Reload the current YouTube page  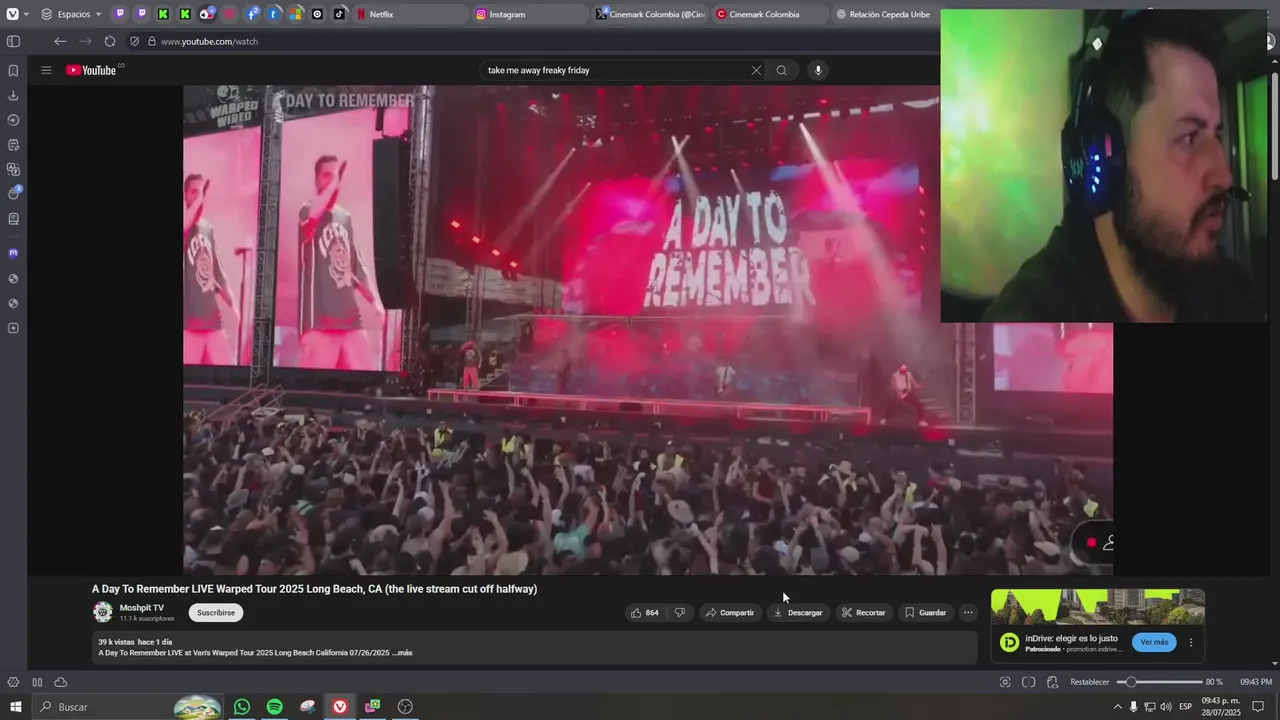(x=110, y=41)
